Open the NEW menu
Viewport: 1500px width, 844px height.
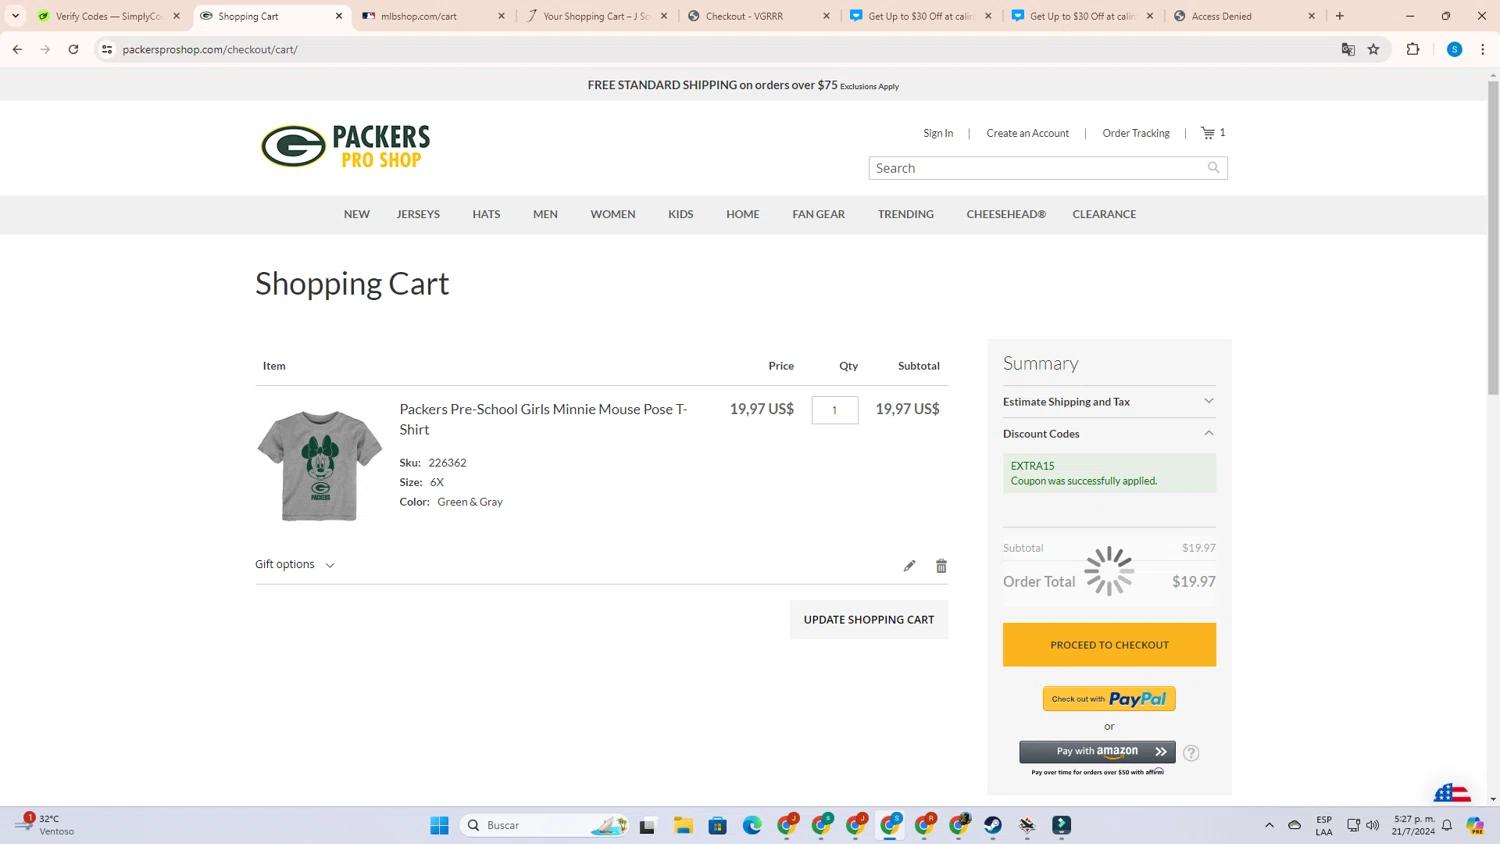click(x=357, y=214)
